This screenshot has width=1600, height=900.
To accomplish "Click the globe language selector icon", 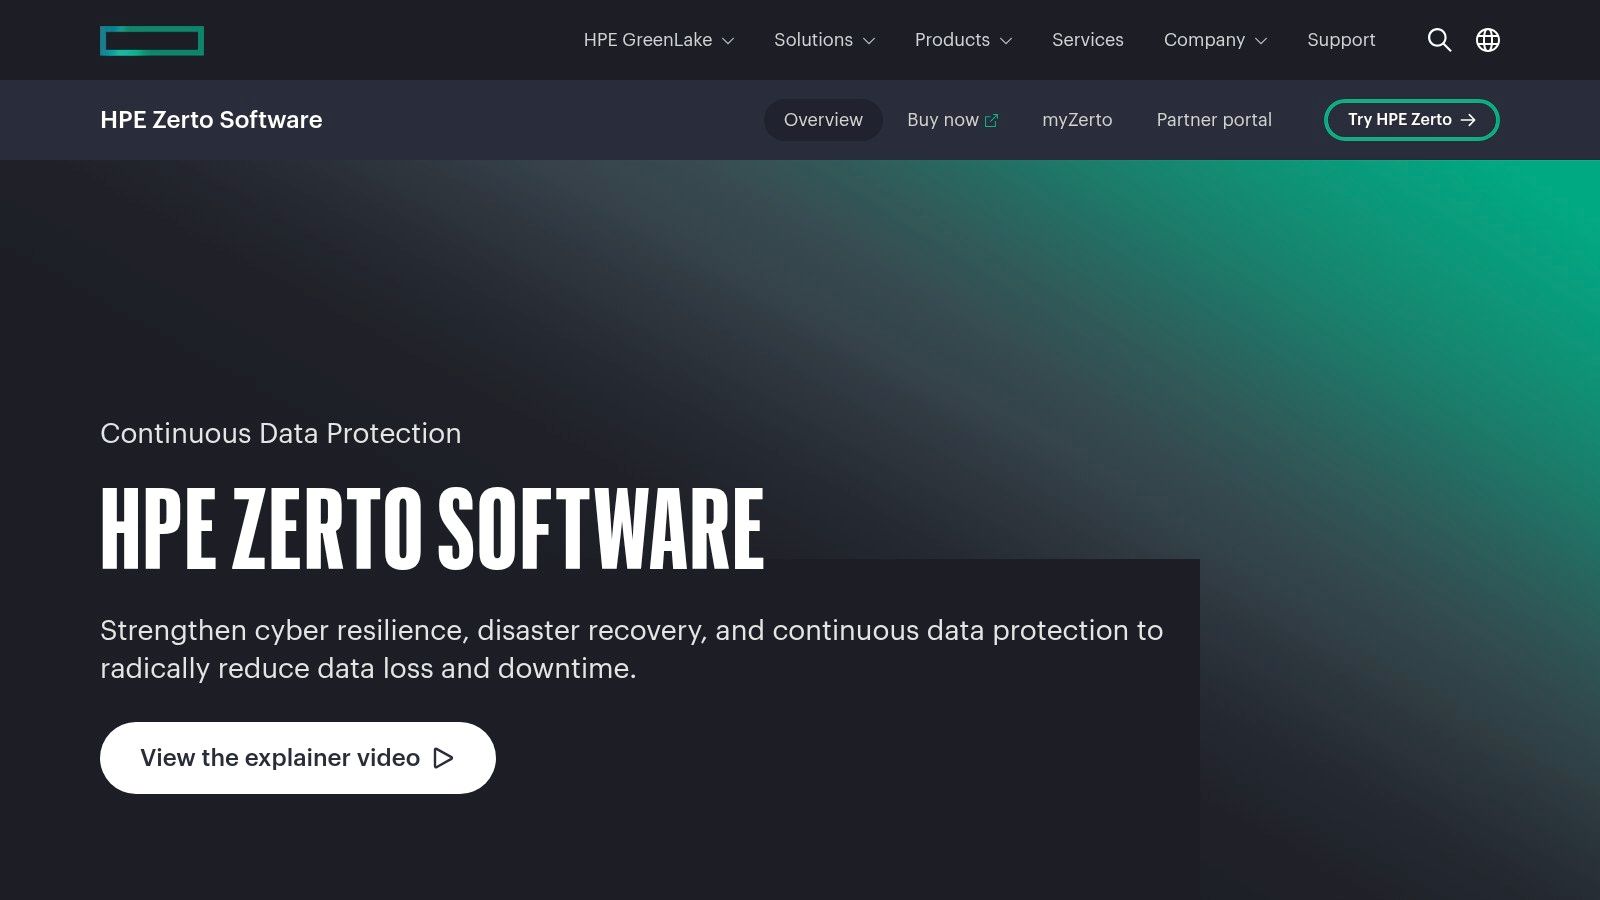I will (x=1488, y=40).
